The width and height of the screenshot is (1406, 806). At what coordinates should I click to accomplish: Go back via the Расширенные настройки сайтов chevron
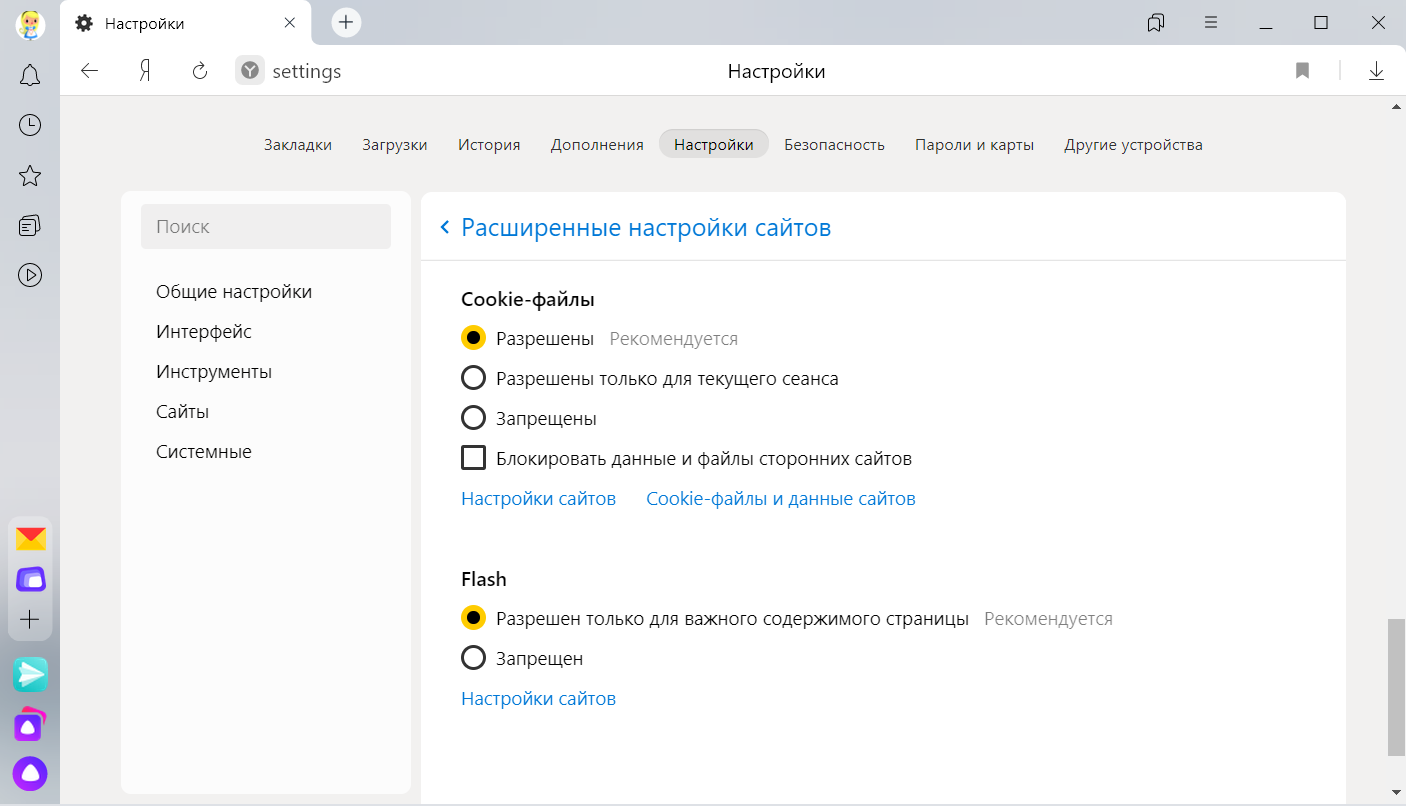[445, 228]
